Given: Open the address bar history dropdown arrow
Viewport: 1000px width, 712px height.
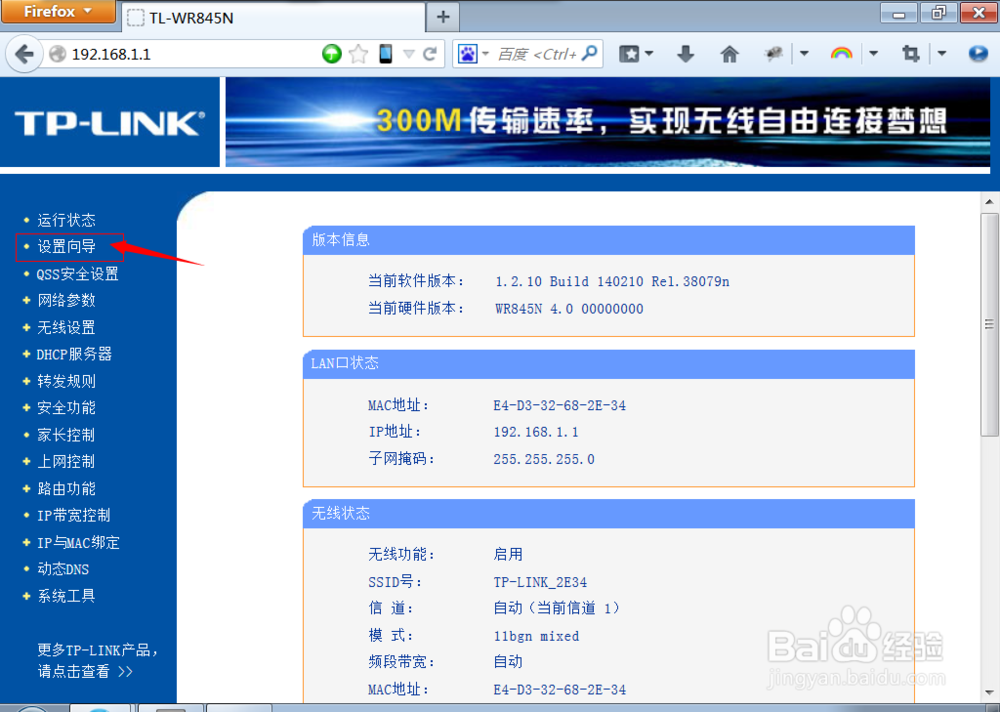Looking at the screenshot, I should 409,54.
